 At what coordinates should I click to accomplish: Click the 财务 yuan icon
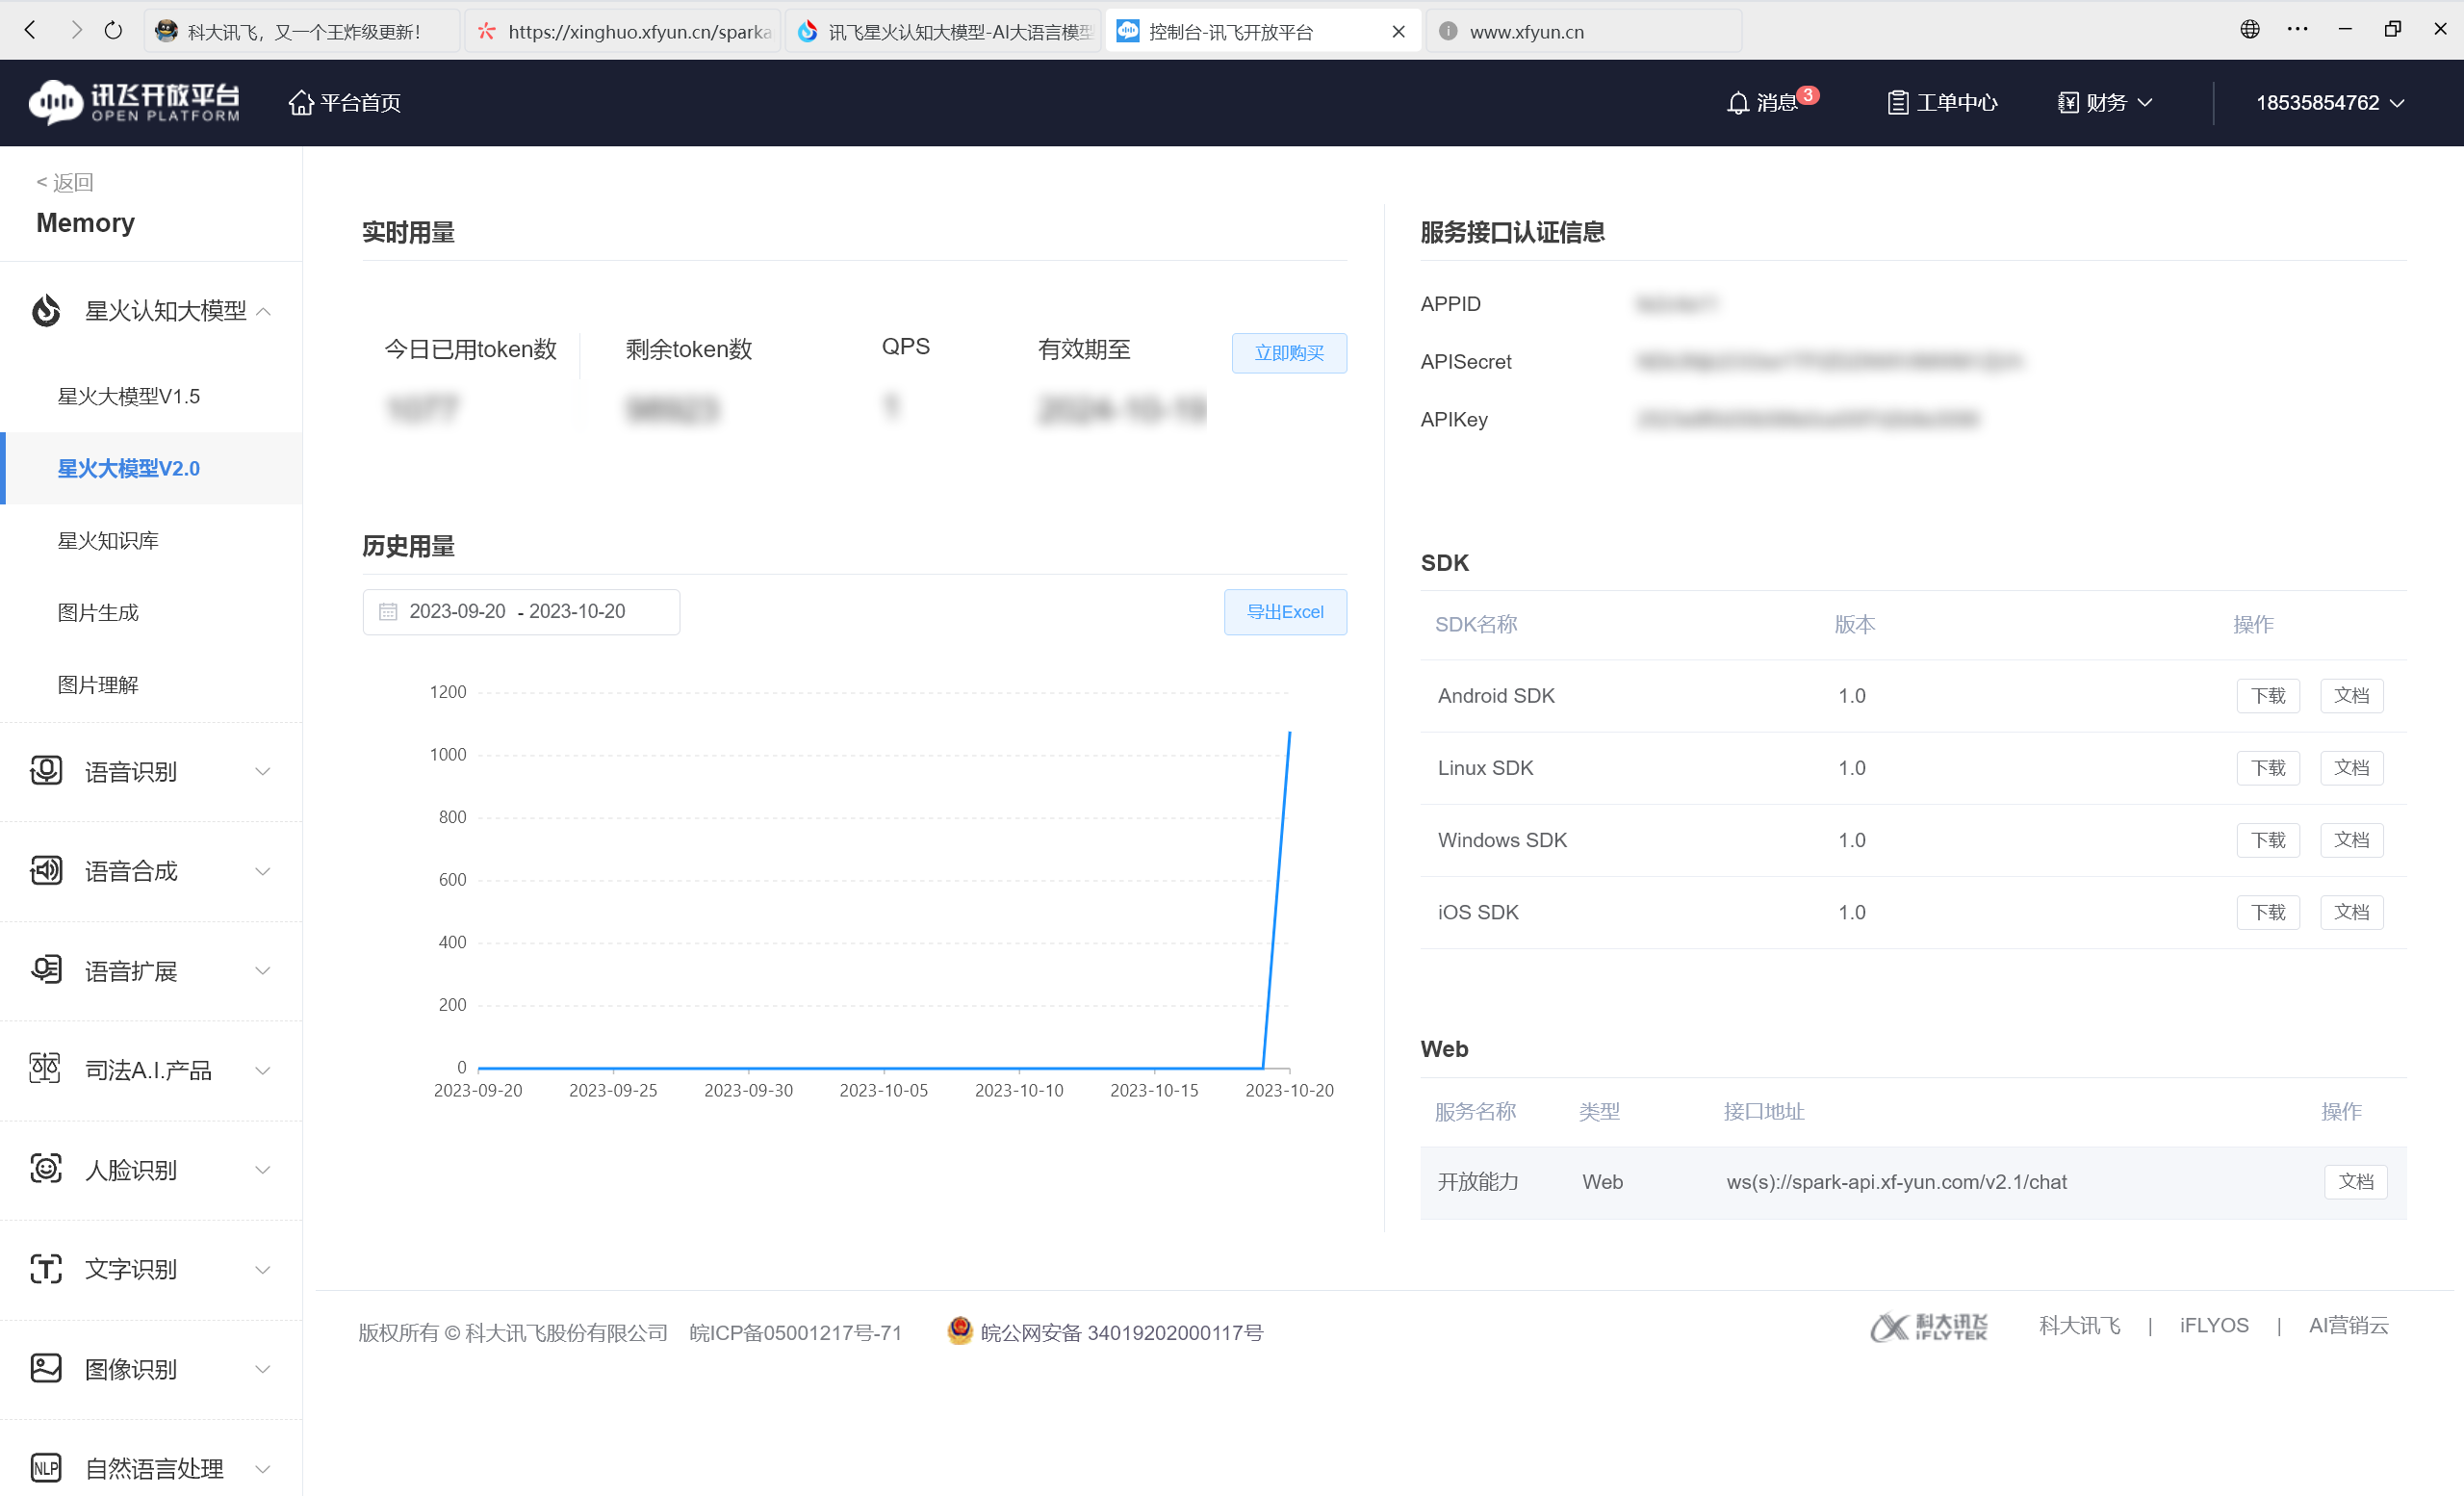[2068, 103]
